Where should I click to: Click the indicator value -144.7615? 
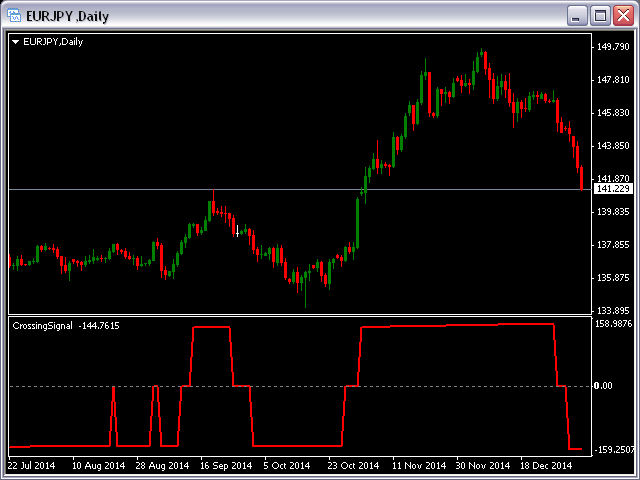tap(99, 326)
